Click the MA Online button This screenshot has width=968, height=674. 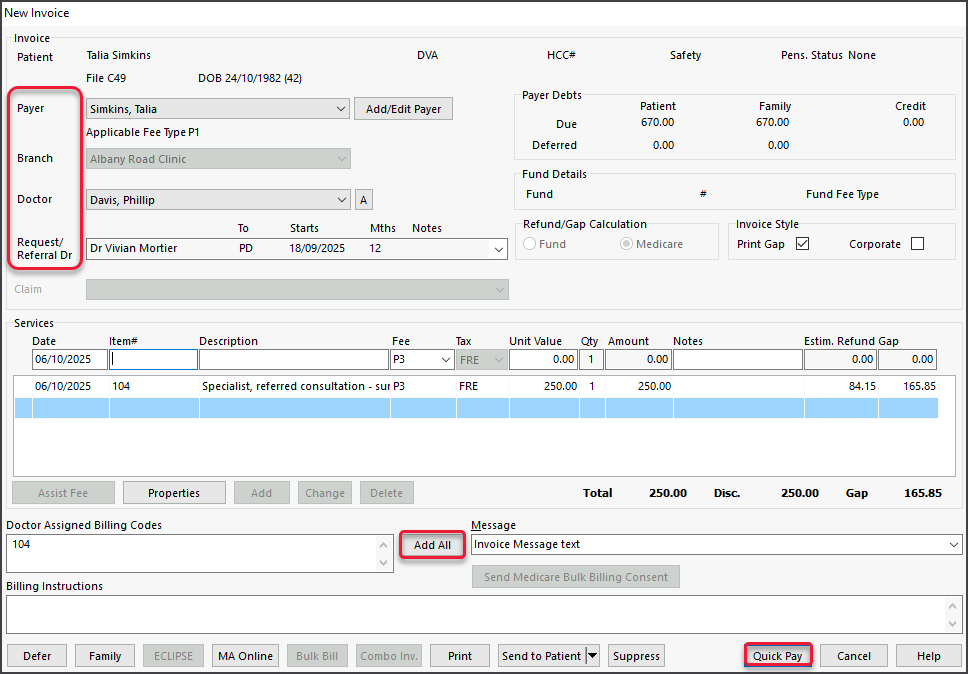pos(247,656)
